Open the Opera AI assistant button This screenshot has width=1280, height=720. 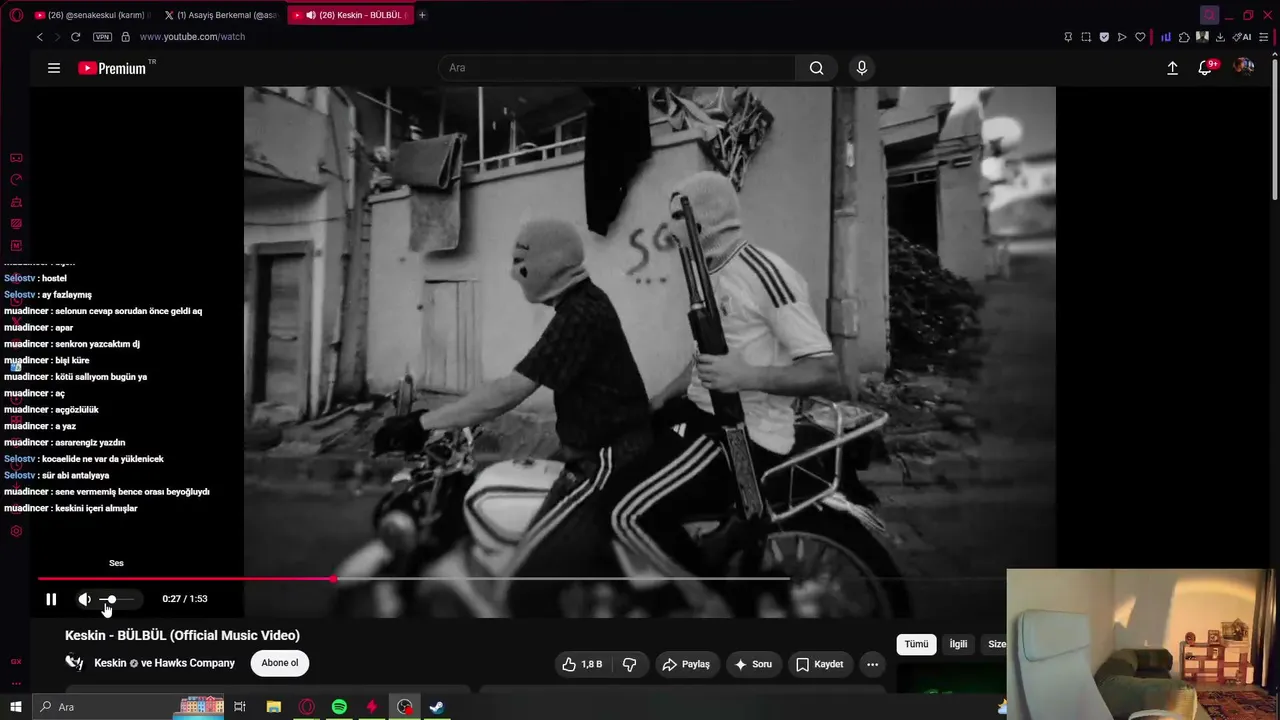(1242, 37)
